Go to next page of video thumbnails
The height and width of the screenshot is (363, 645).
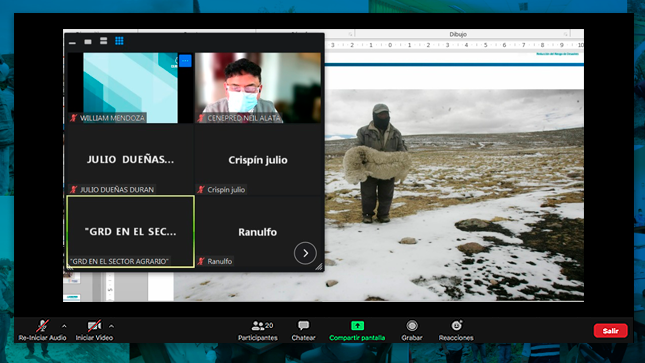[x=305, y=253]
